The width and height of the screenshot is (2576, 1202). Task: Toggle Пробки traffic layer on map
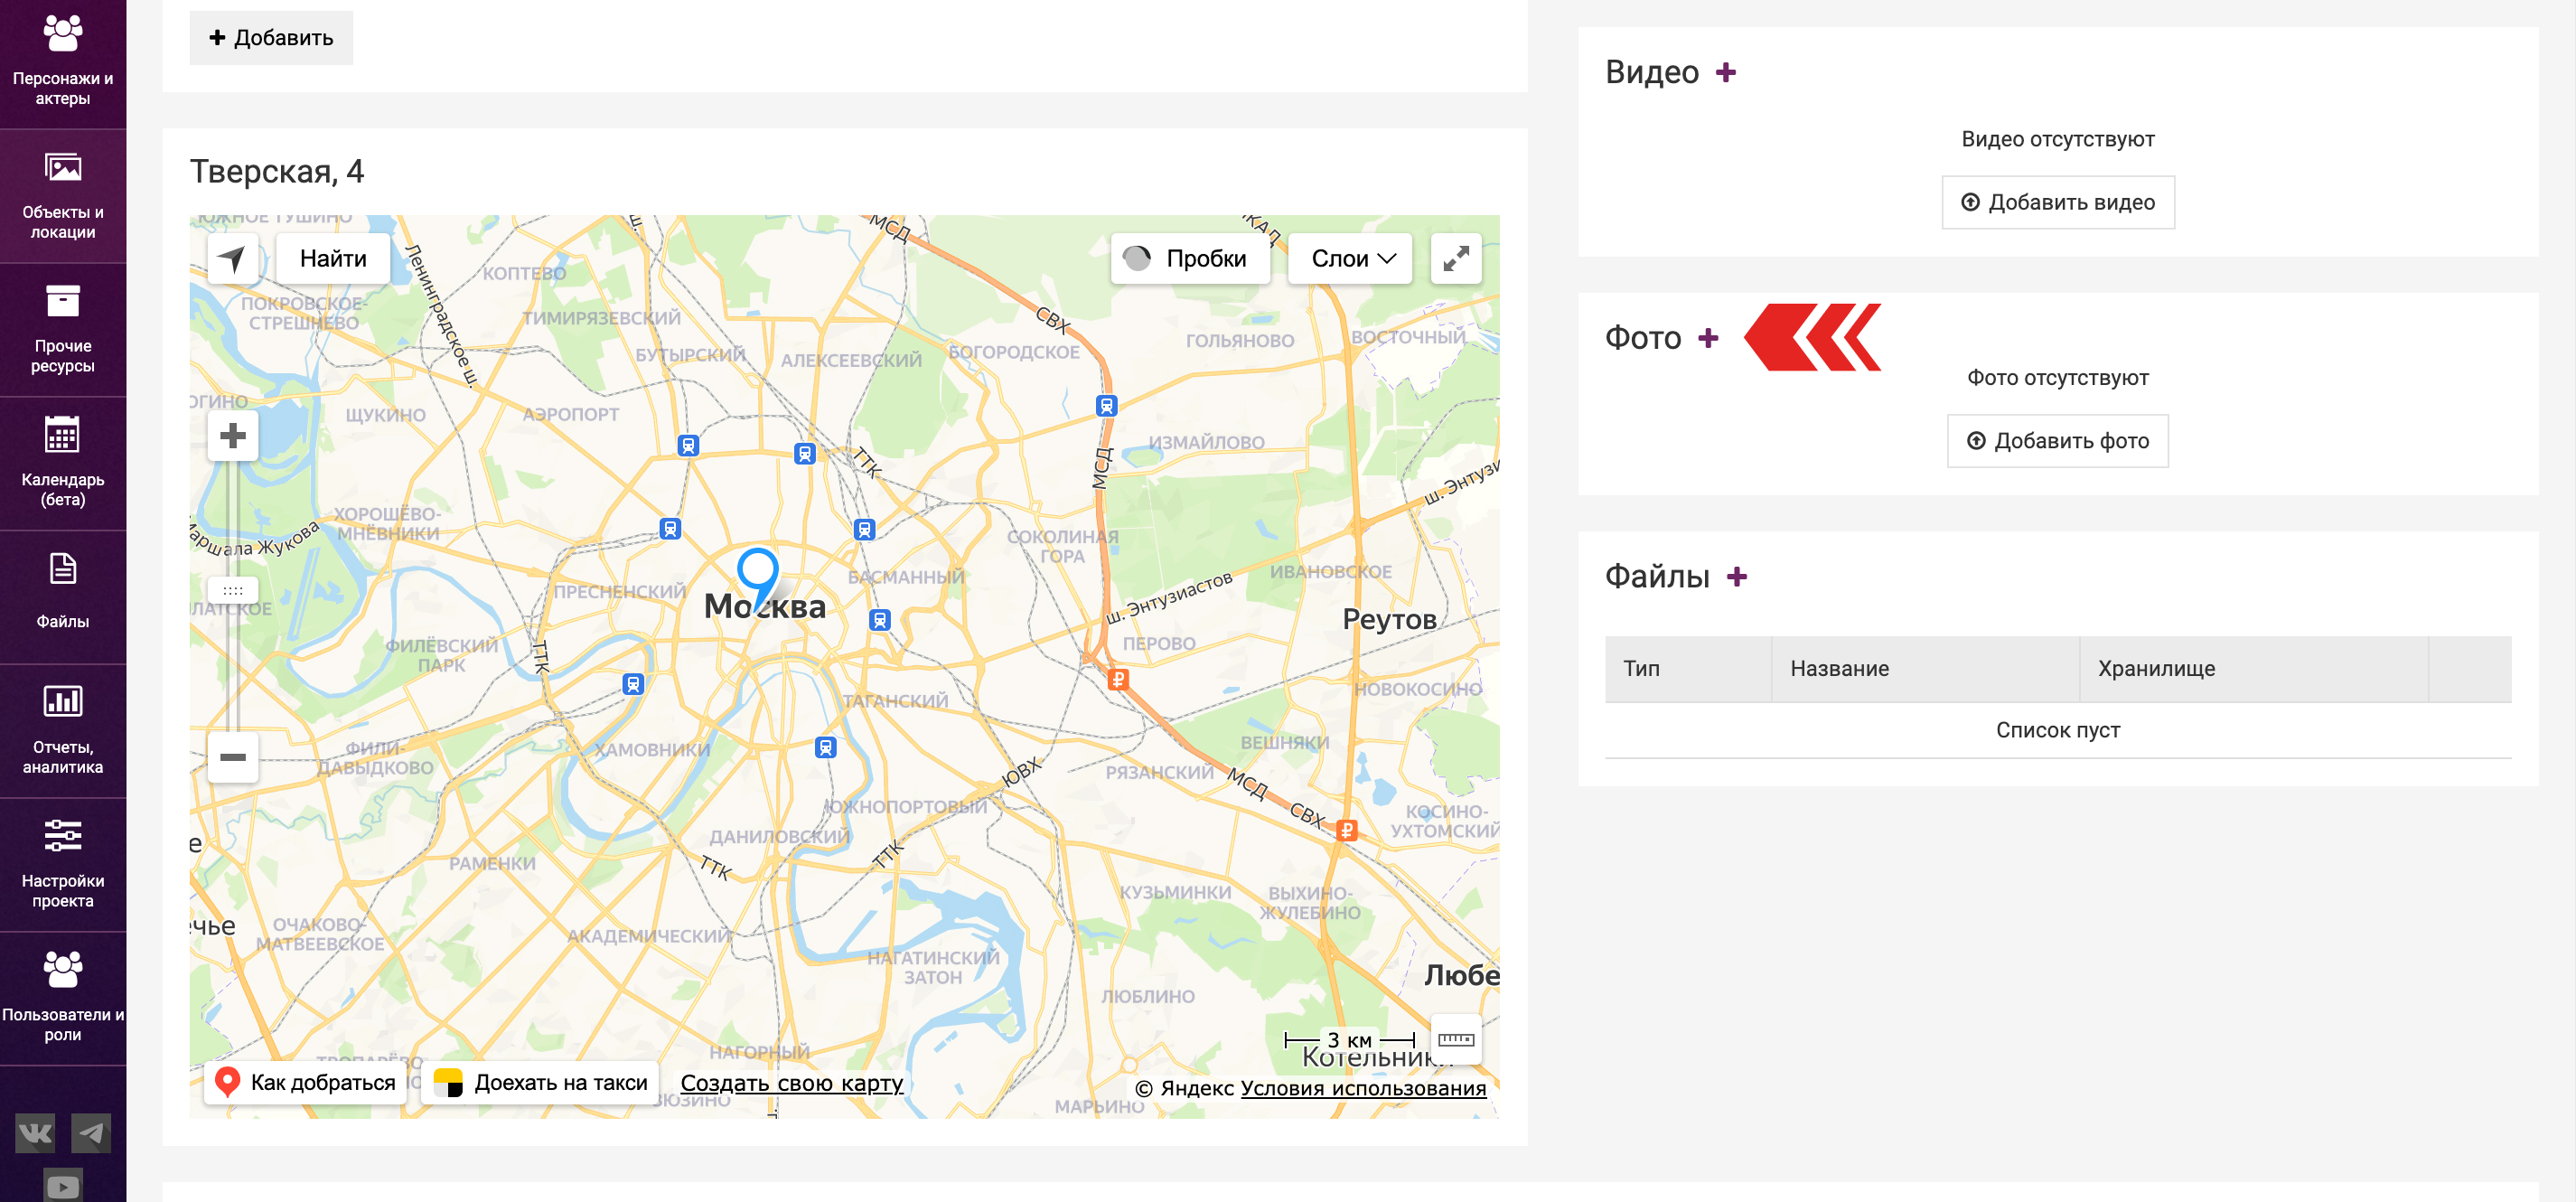point(1189,259)
